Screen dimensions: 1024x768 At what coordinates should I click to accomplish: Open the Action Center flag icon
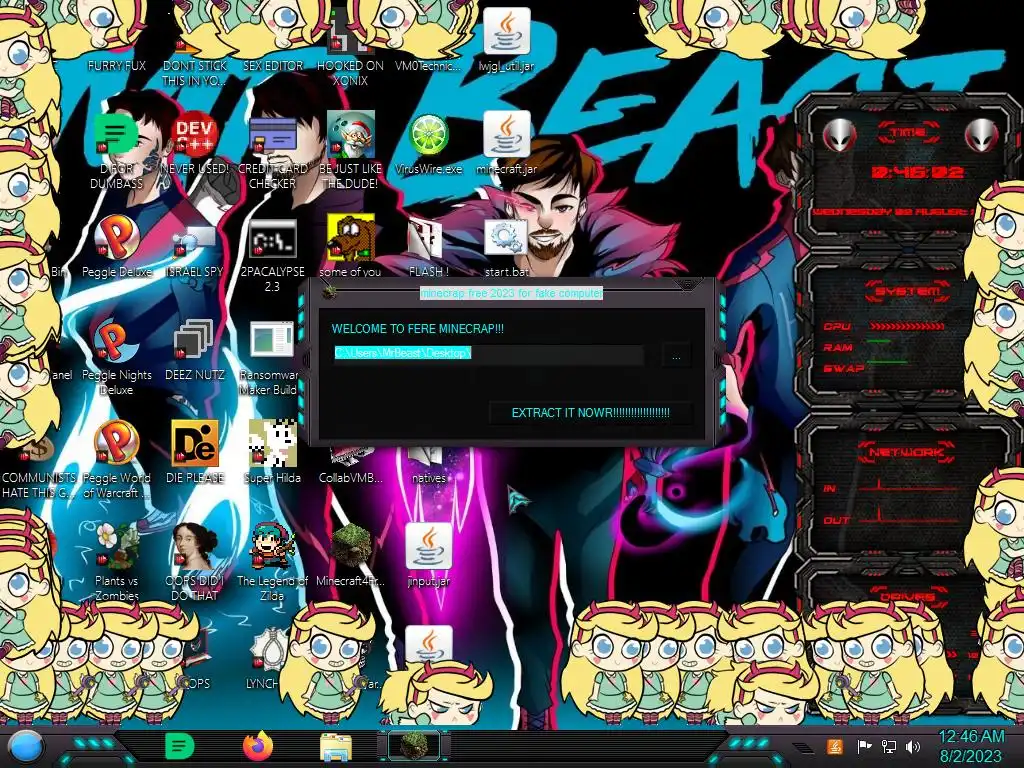pos(864,746)
